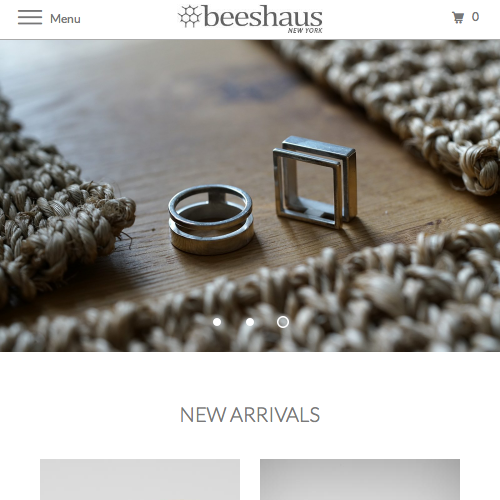The height and width of the screenshot is (500, 500).
Task: Open the hamburger menu icon
Action: (x=30, y=17)
